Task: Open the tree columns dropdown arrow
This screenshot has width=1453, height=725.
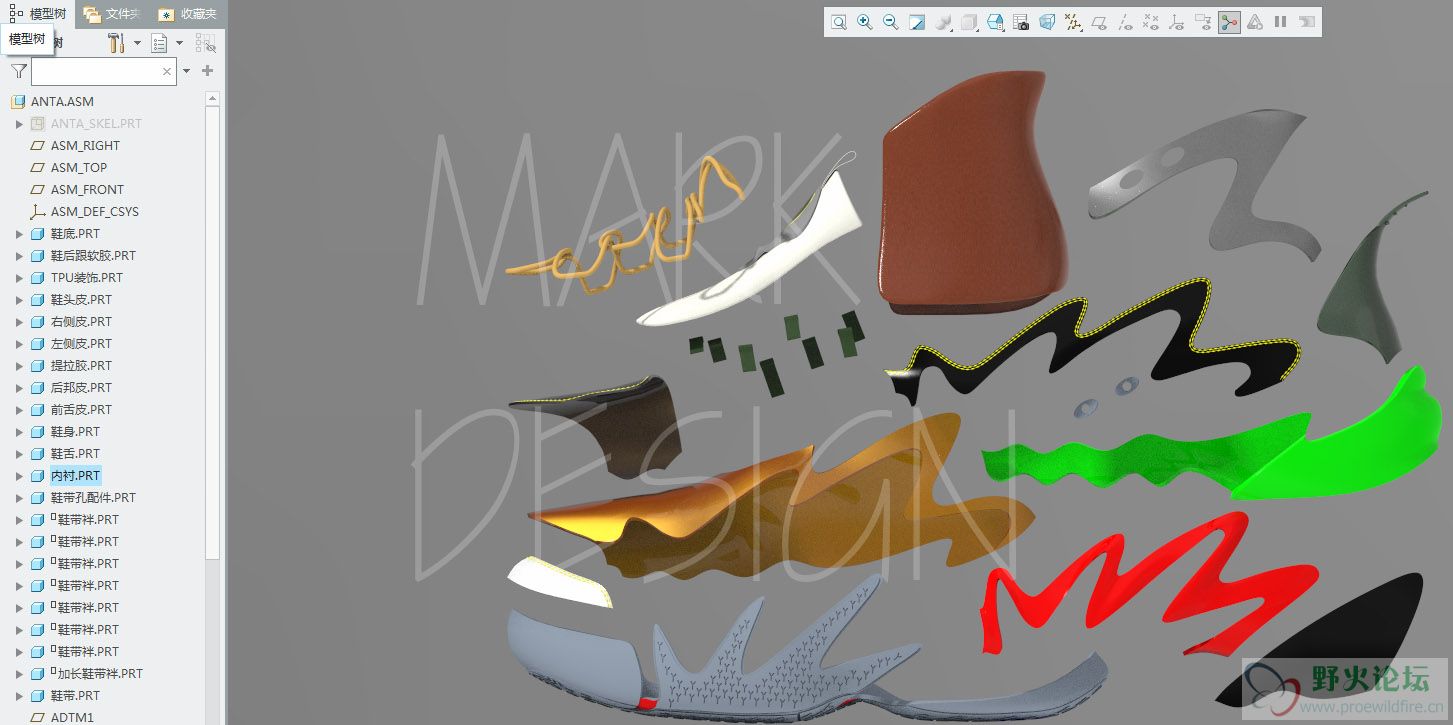Action: (x=180, y=43)
